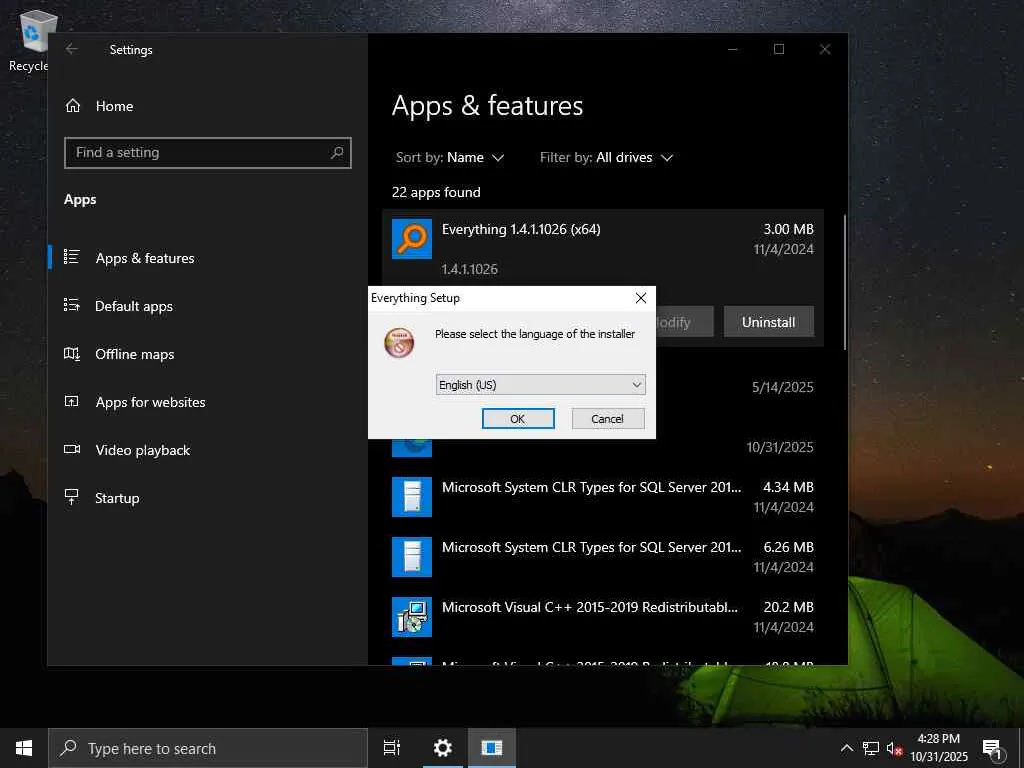The width and height of the screenshot is (1024, 768).
Task: Open the network tray icon
Action: coord(871,748)
